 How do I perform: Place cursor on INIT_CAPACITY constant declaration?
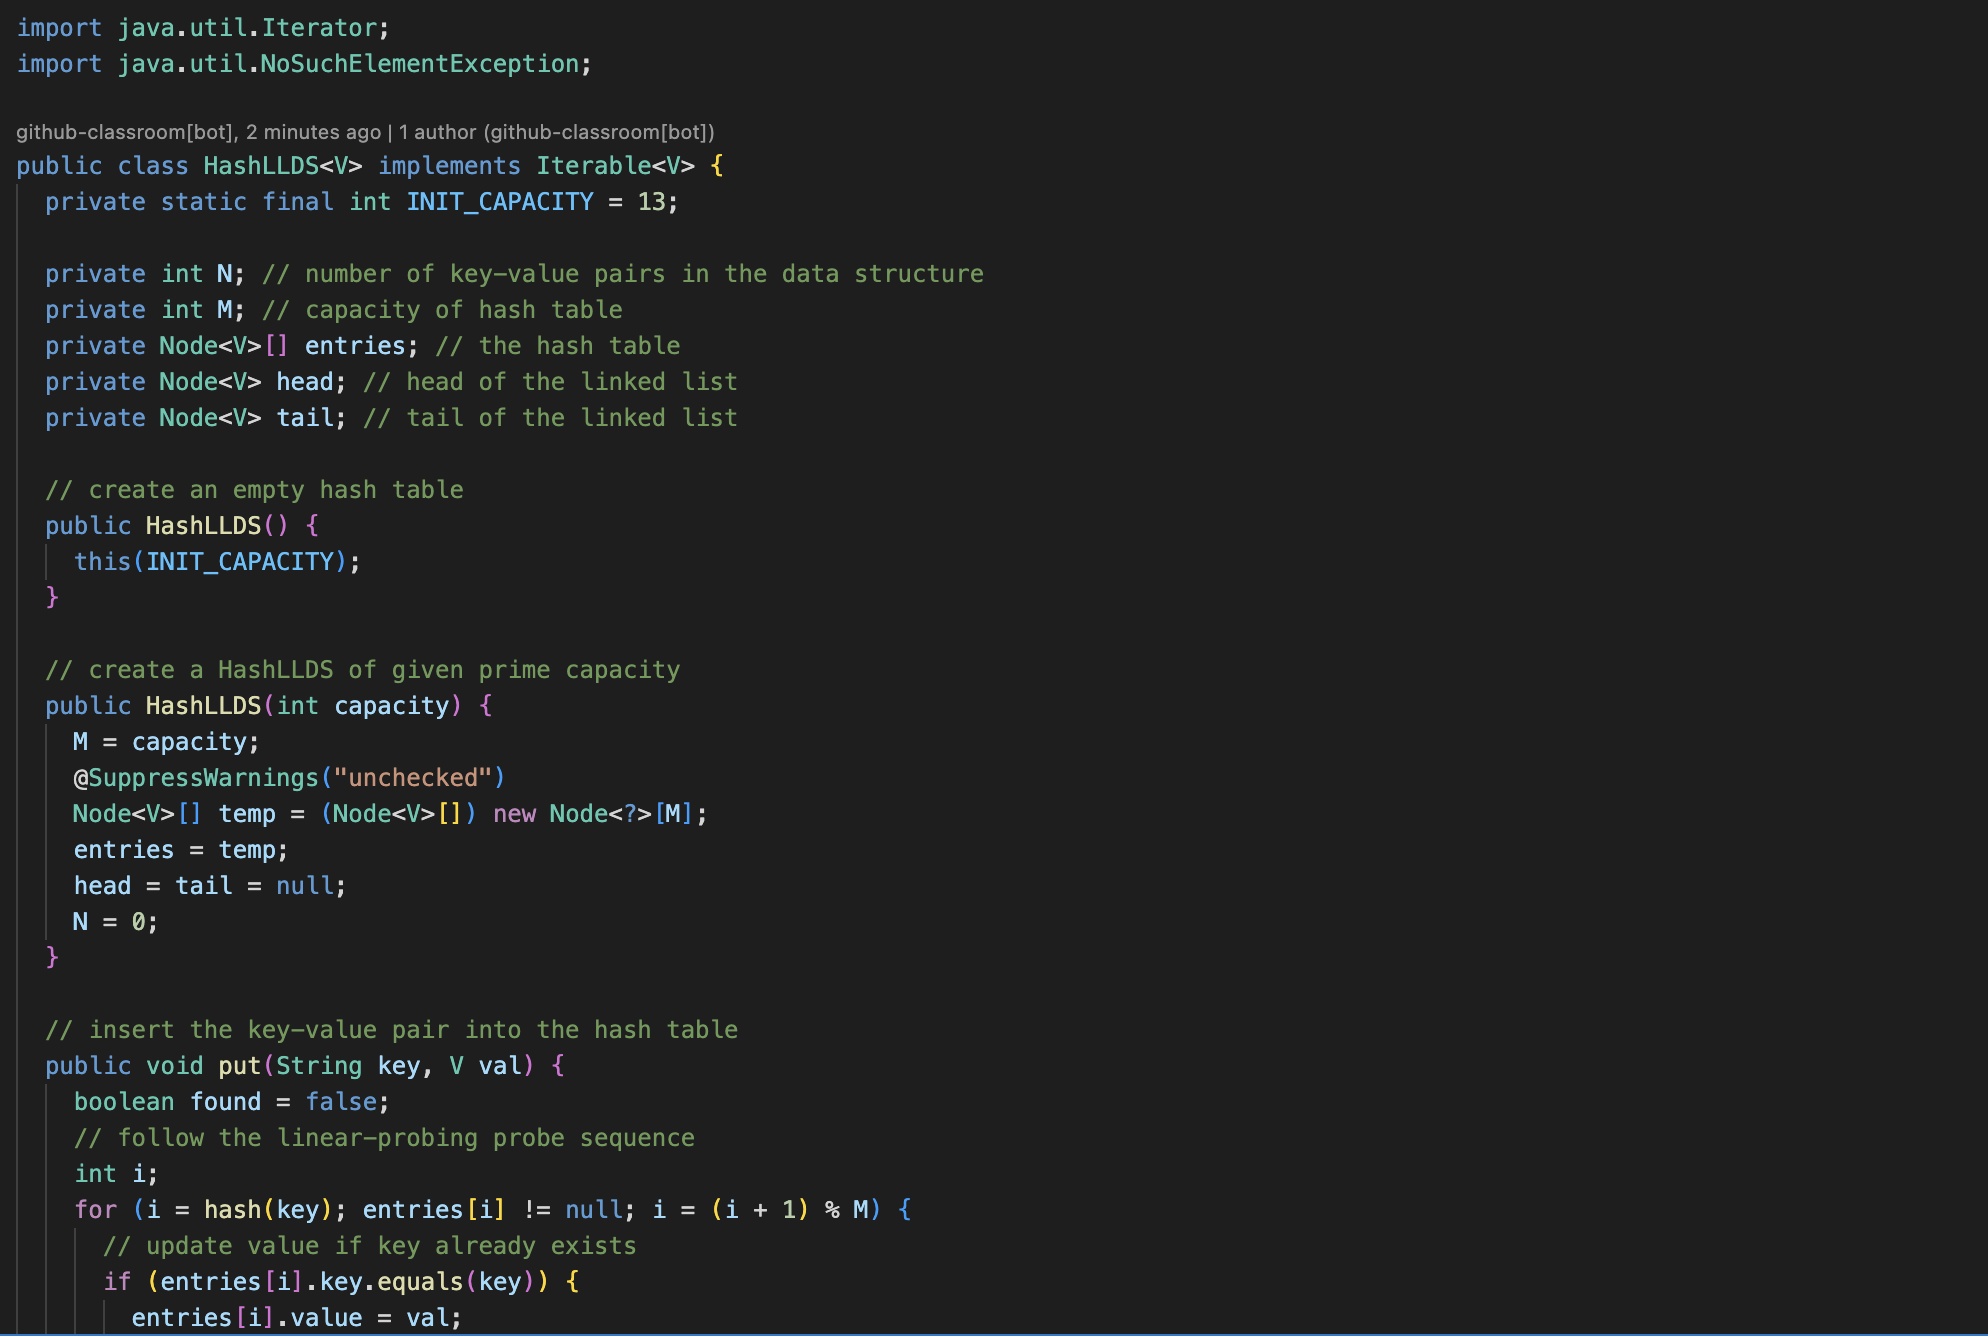(x=499, y=202)
